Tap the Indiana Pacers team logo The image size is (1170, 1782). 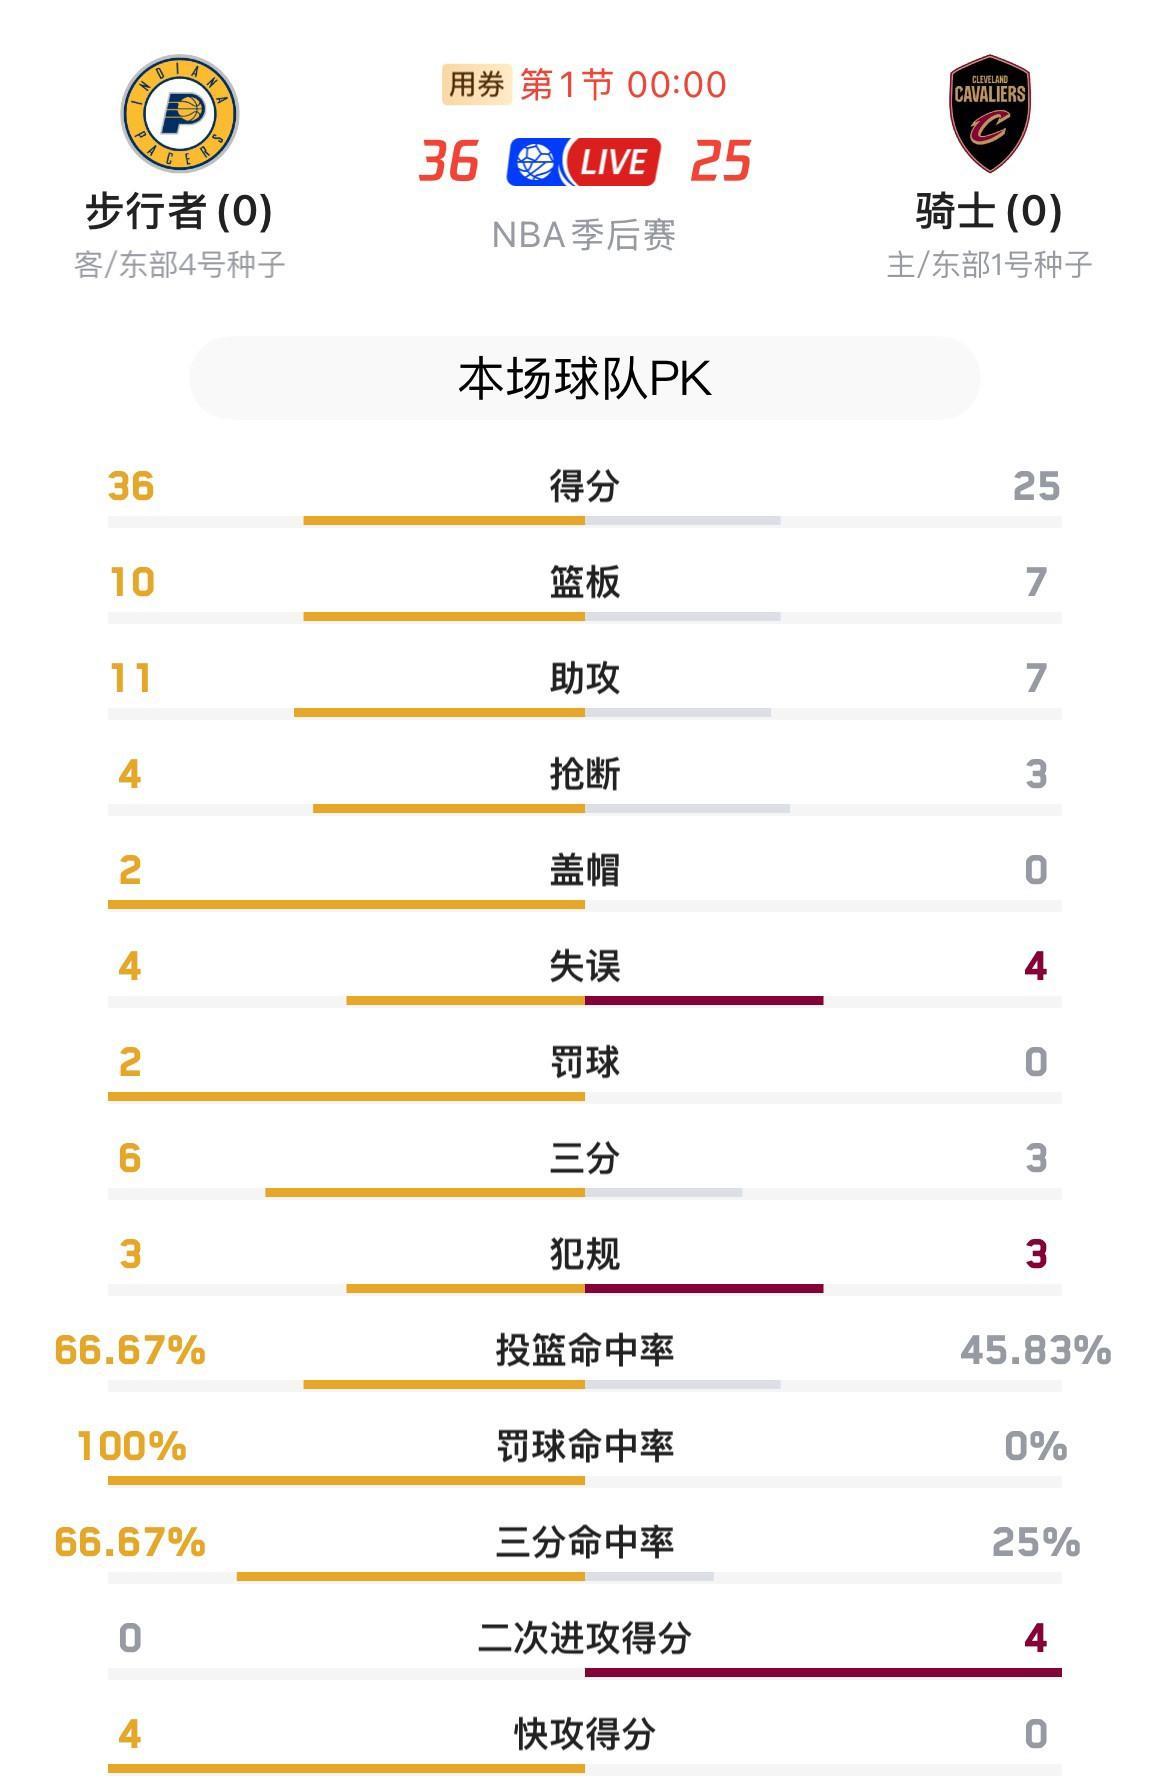click(x=179, y=113)
